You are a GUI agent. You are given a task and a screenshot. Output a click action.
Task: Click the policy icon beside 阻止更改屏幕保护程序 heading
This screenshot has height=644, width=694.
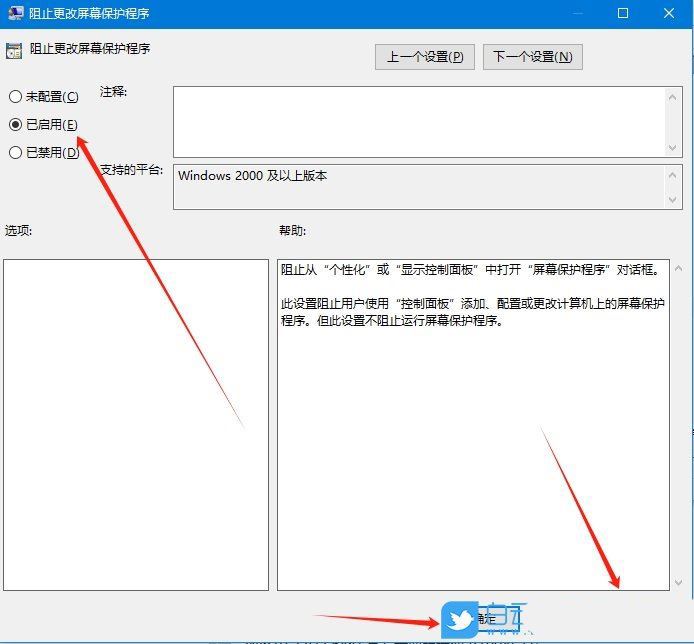(14, 51)
